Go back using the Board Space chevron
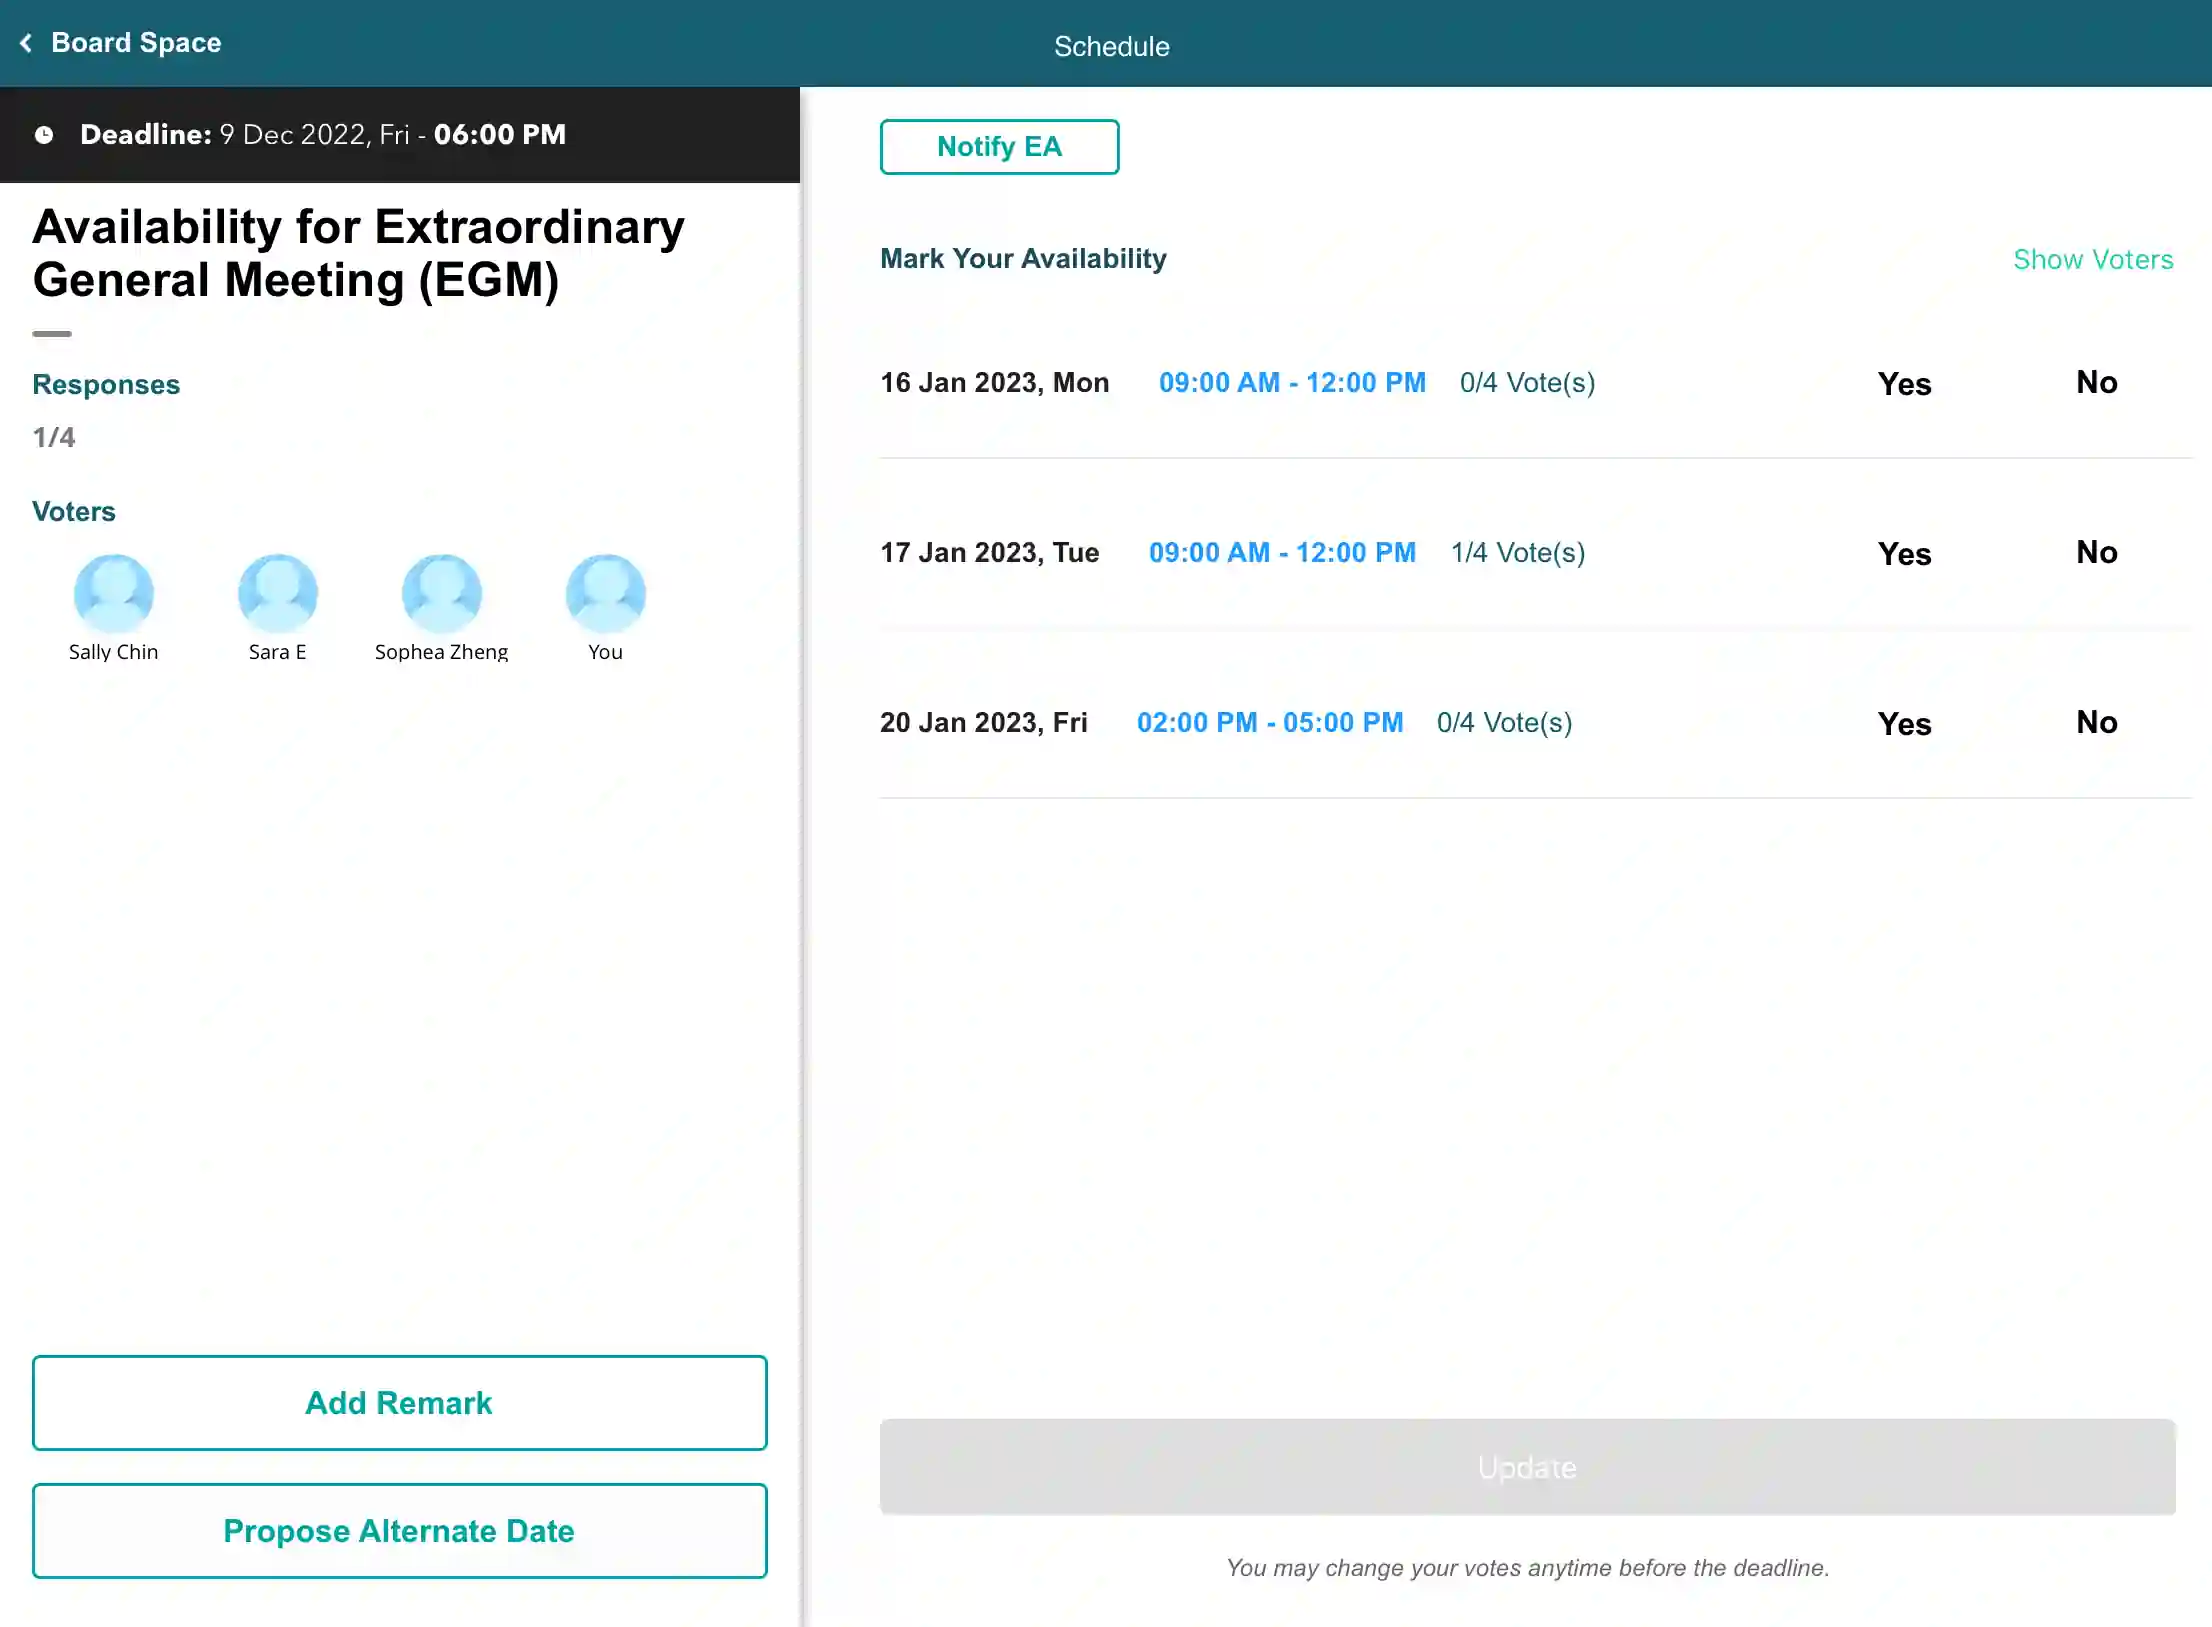Viewport: 2212px width, 1627px height. [x=27, y=43]
